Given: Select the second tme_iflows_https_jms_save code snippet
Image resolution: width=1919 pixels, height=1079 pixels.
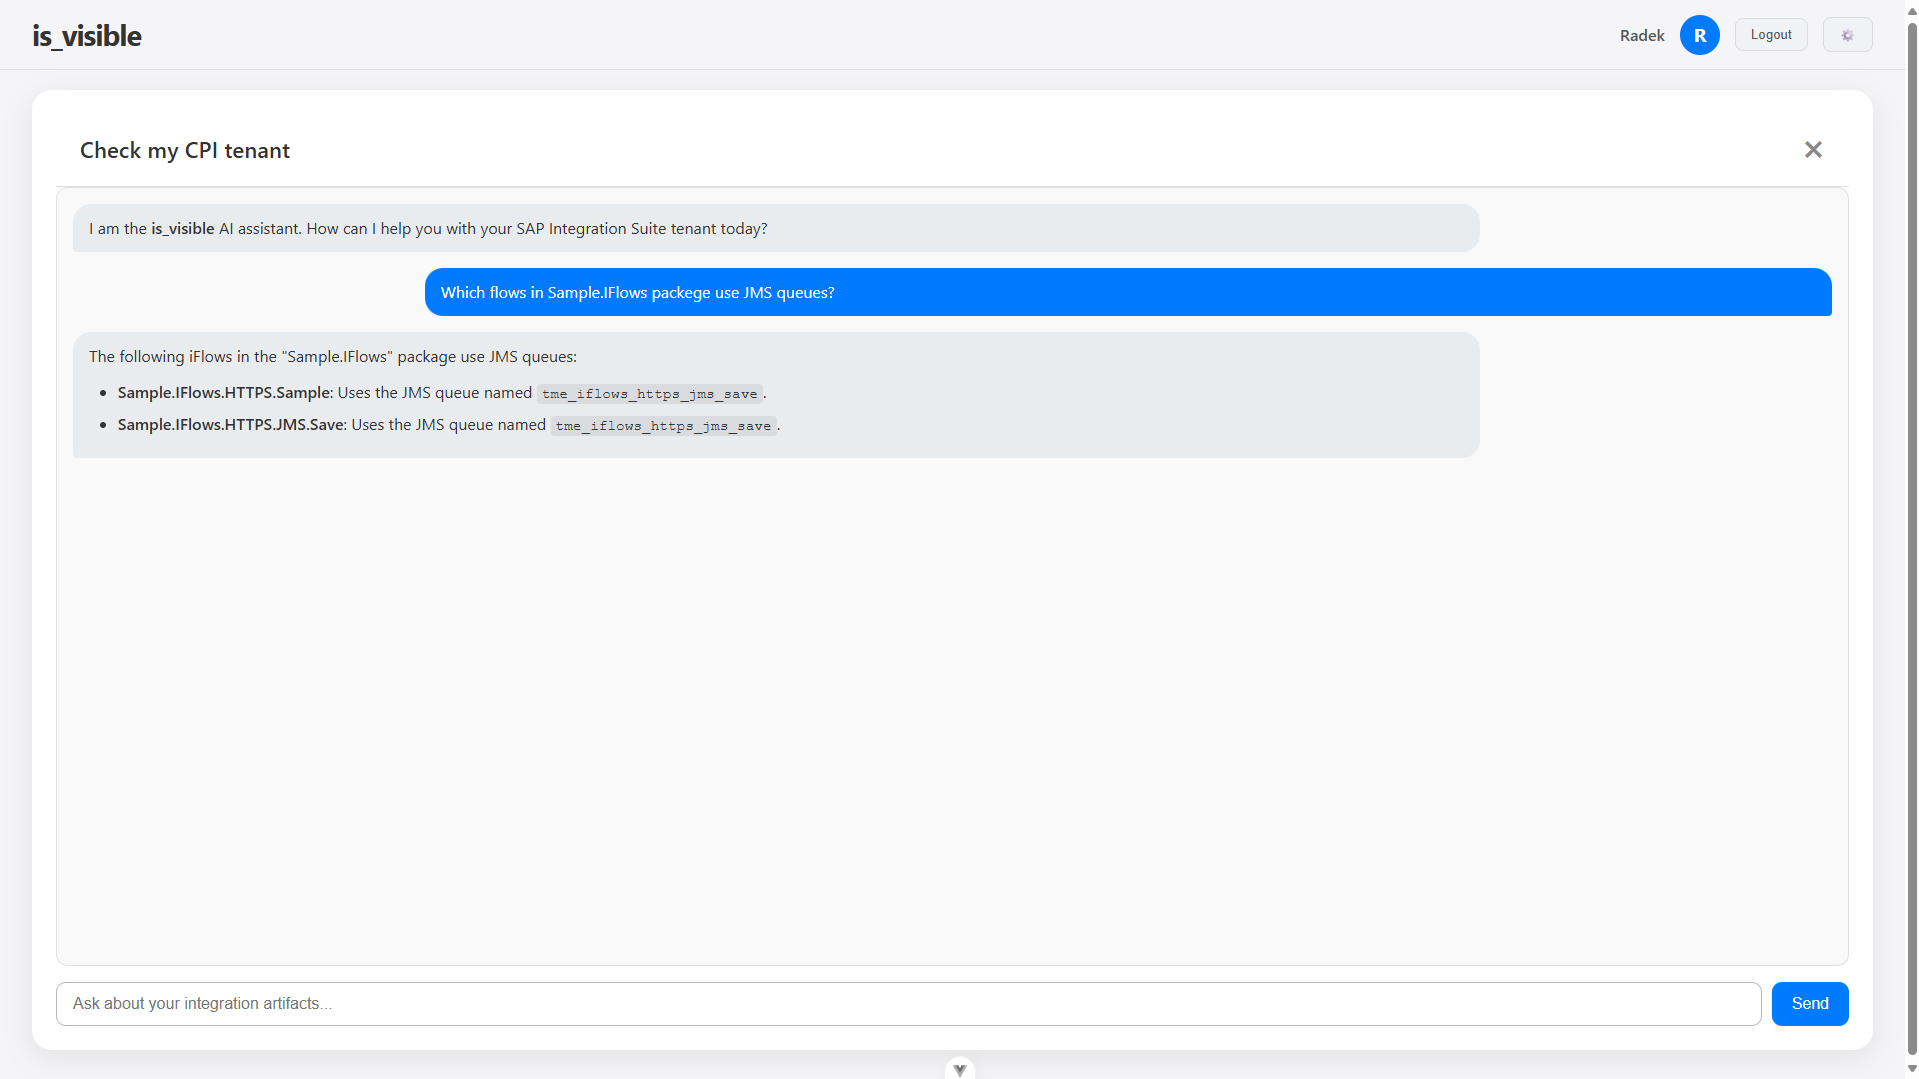Looking at the screenshot, I should click(664, 425).
